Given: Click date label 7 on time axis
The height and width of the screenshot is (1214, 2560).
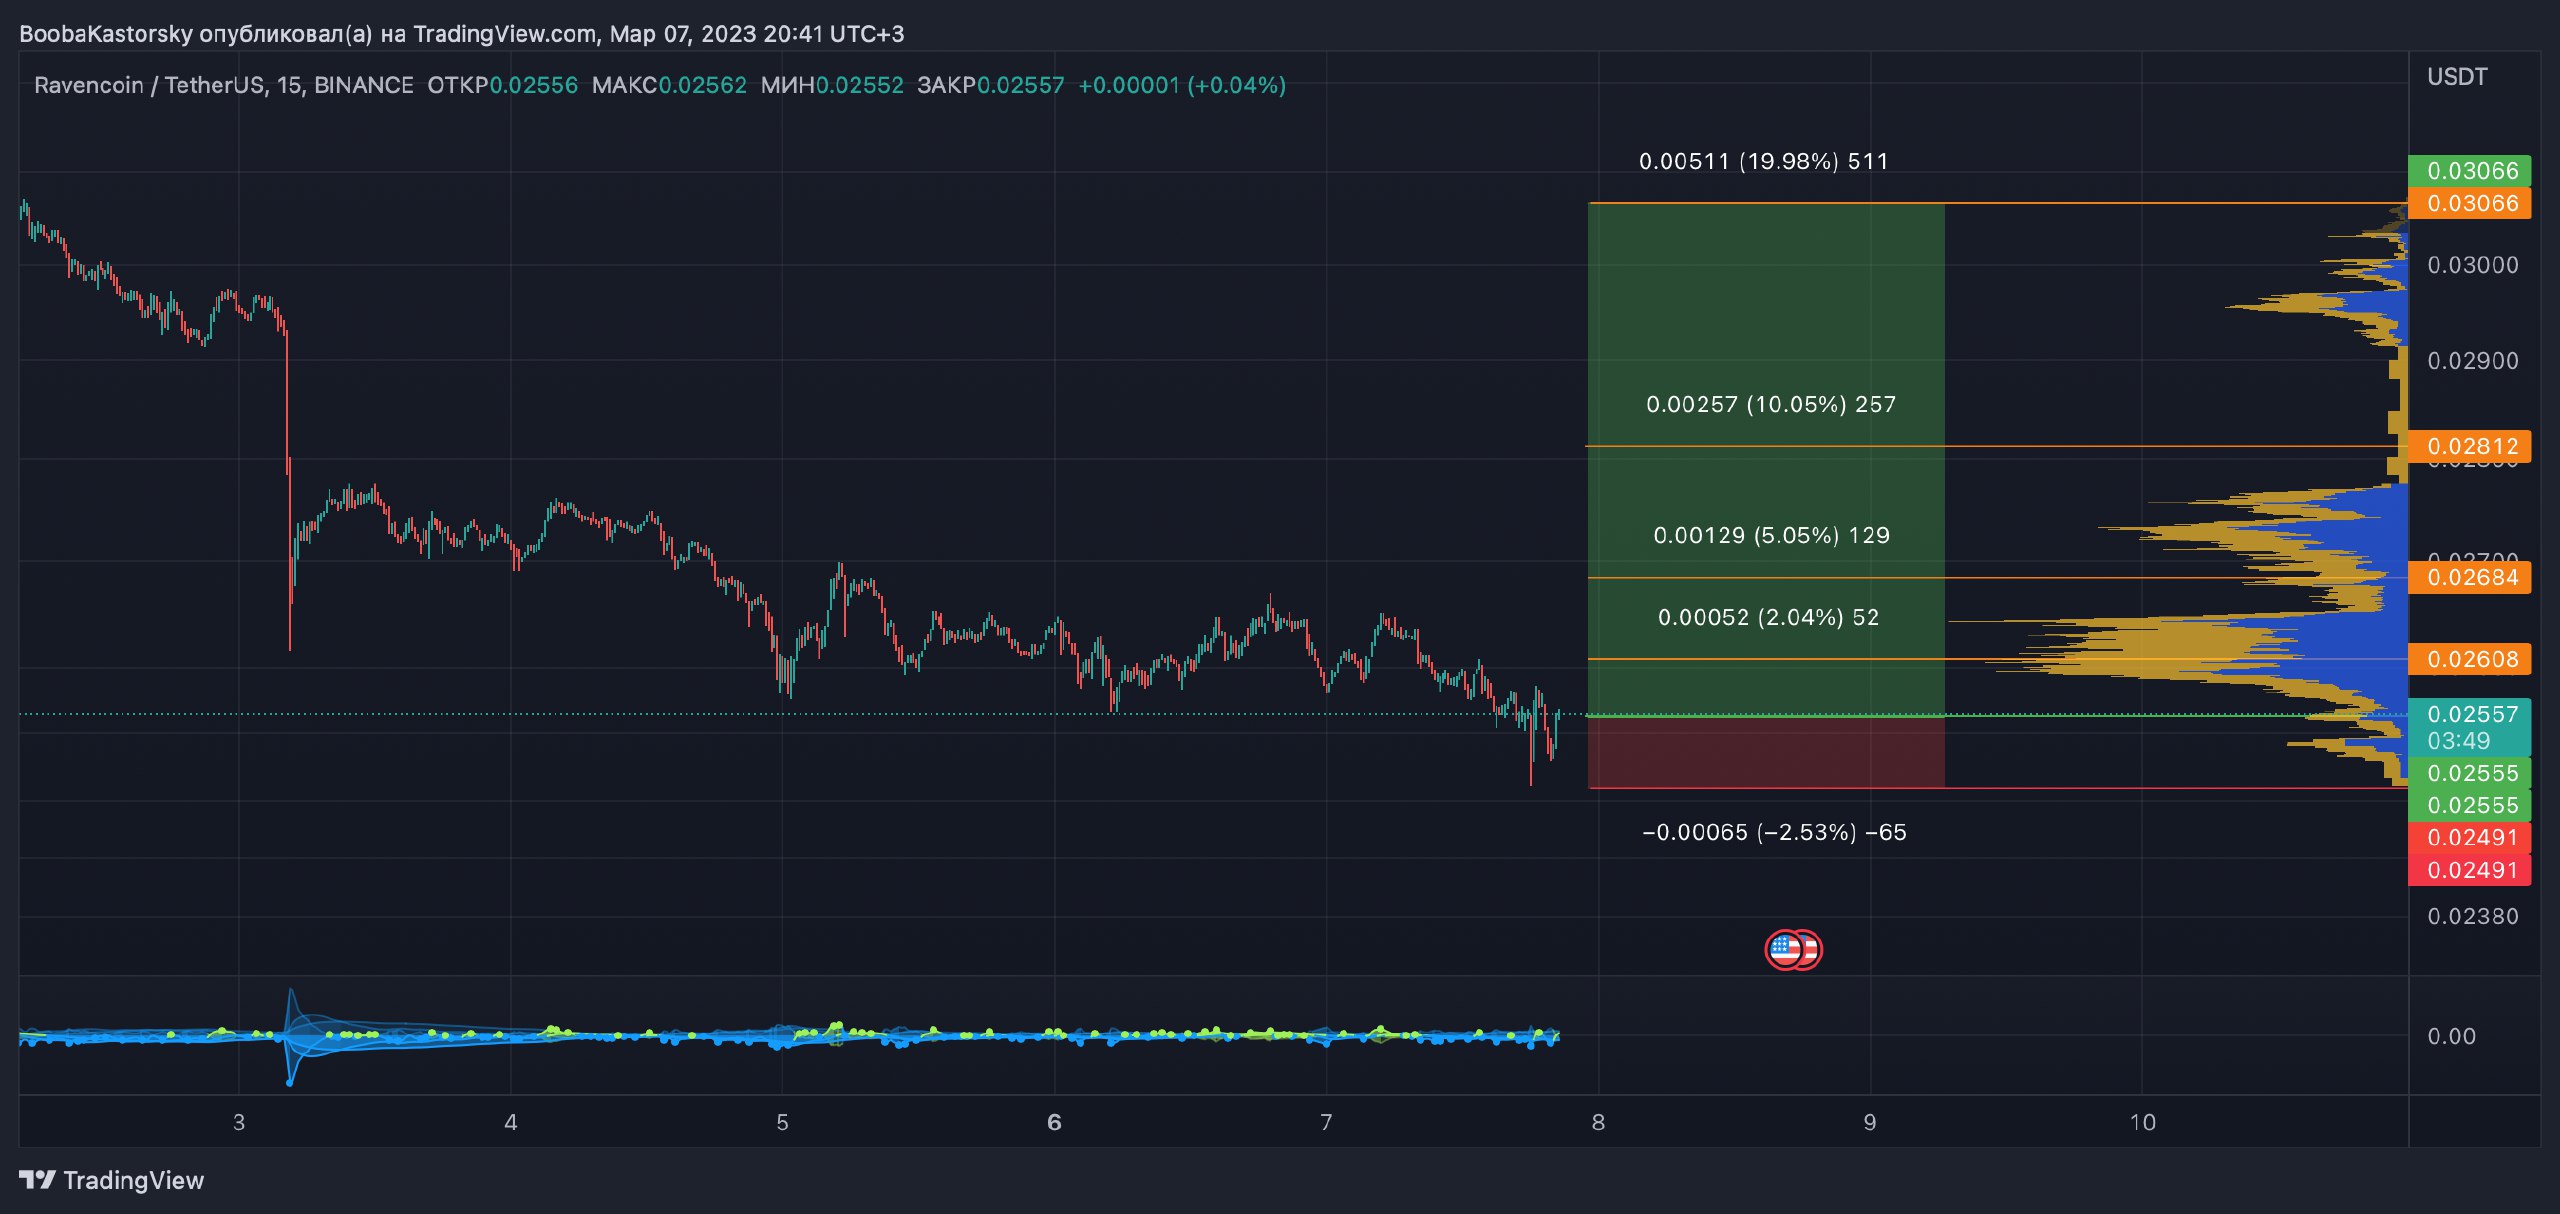Looking at the screenshot, I should click(1326, 1122).
